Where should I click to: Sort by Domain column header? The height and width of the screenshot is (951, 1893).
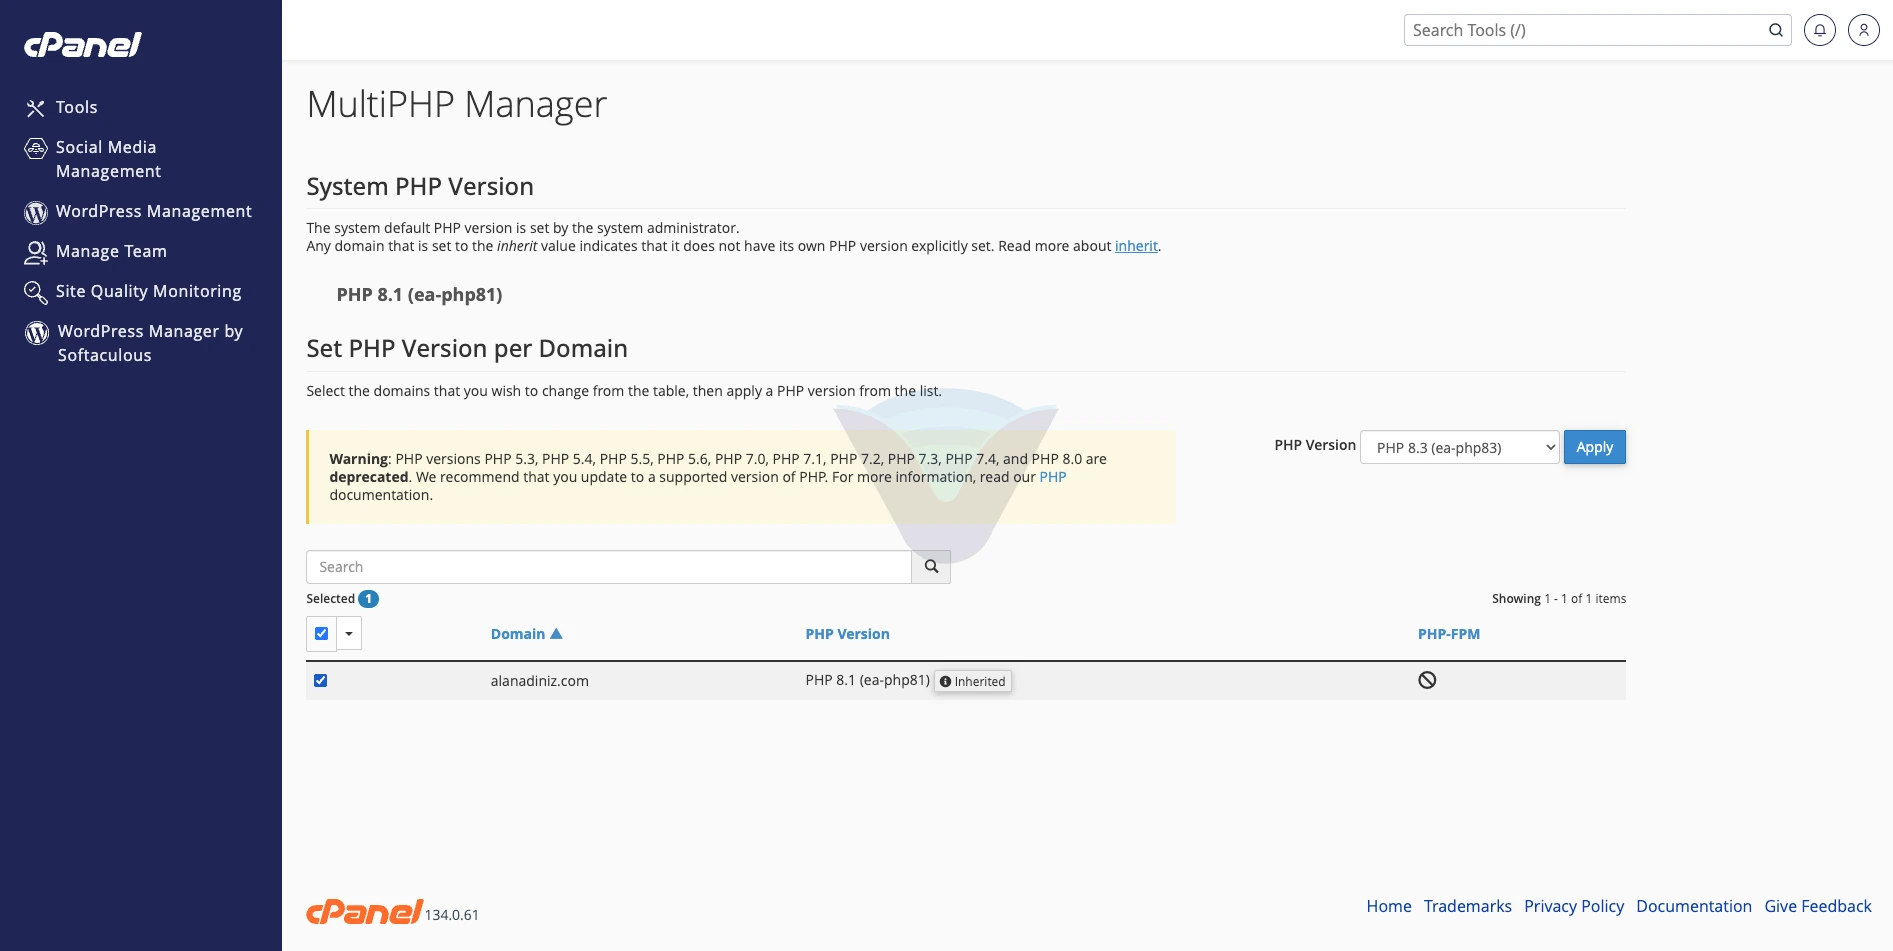pyautogui.click(x=518, y=634)
